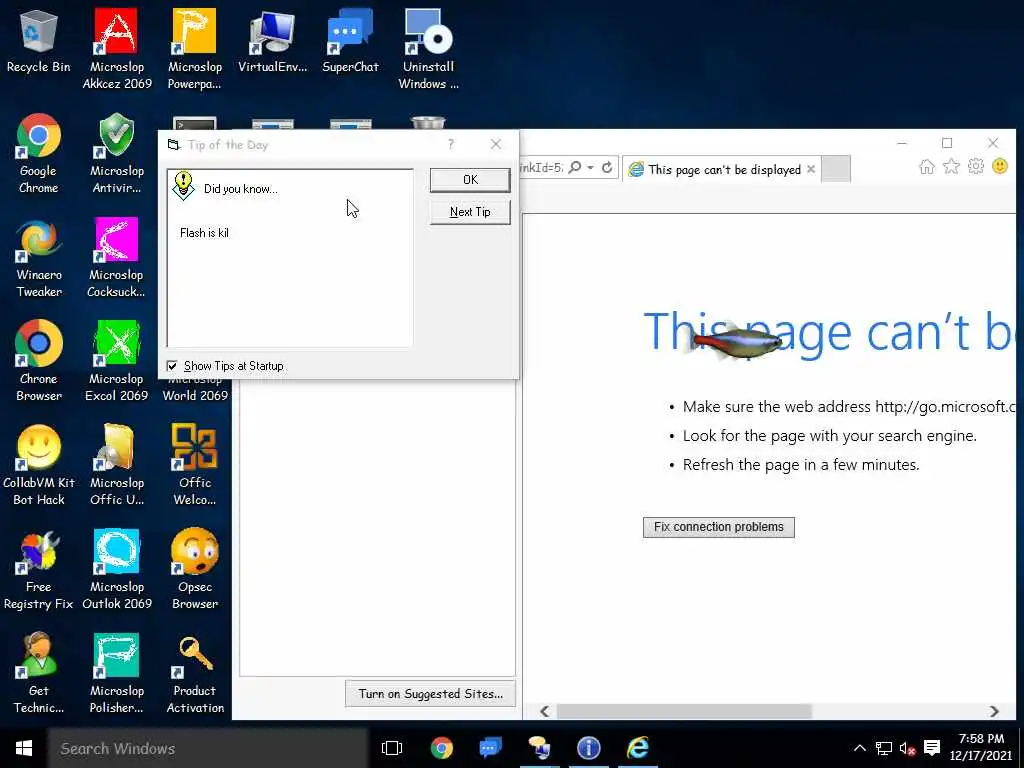This screenshot has width=1024, height=768.
Task: Open a new blank IE tab
Action: (835, 169)
